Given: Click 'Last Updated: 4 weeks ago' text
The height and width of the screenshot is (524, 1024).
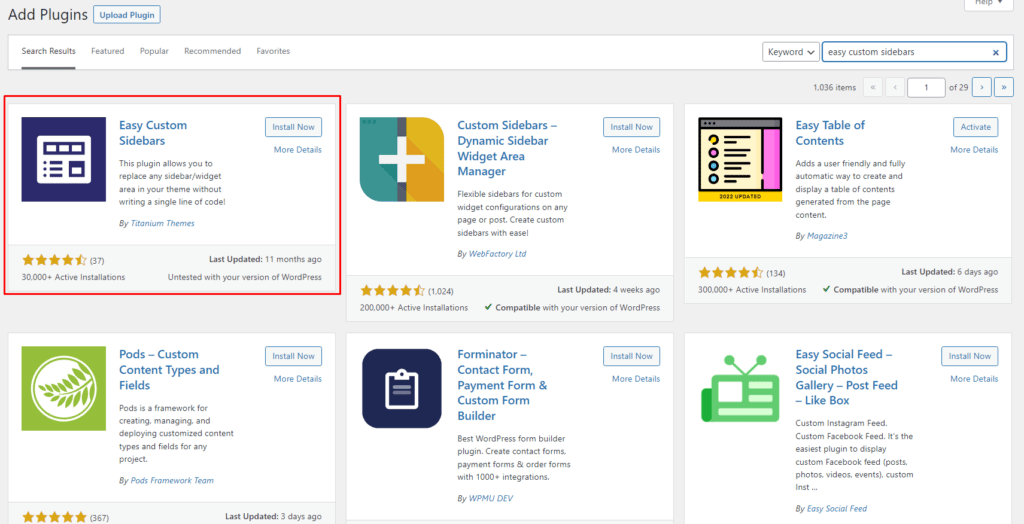Looking at the screenshot, I should (x=609, y=289).
